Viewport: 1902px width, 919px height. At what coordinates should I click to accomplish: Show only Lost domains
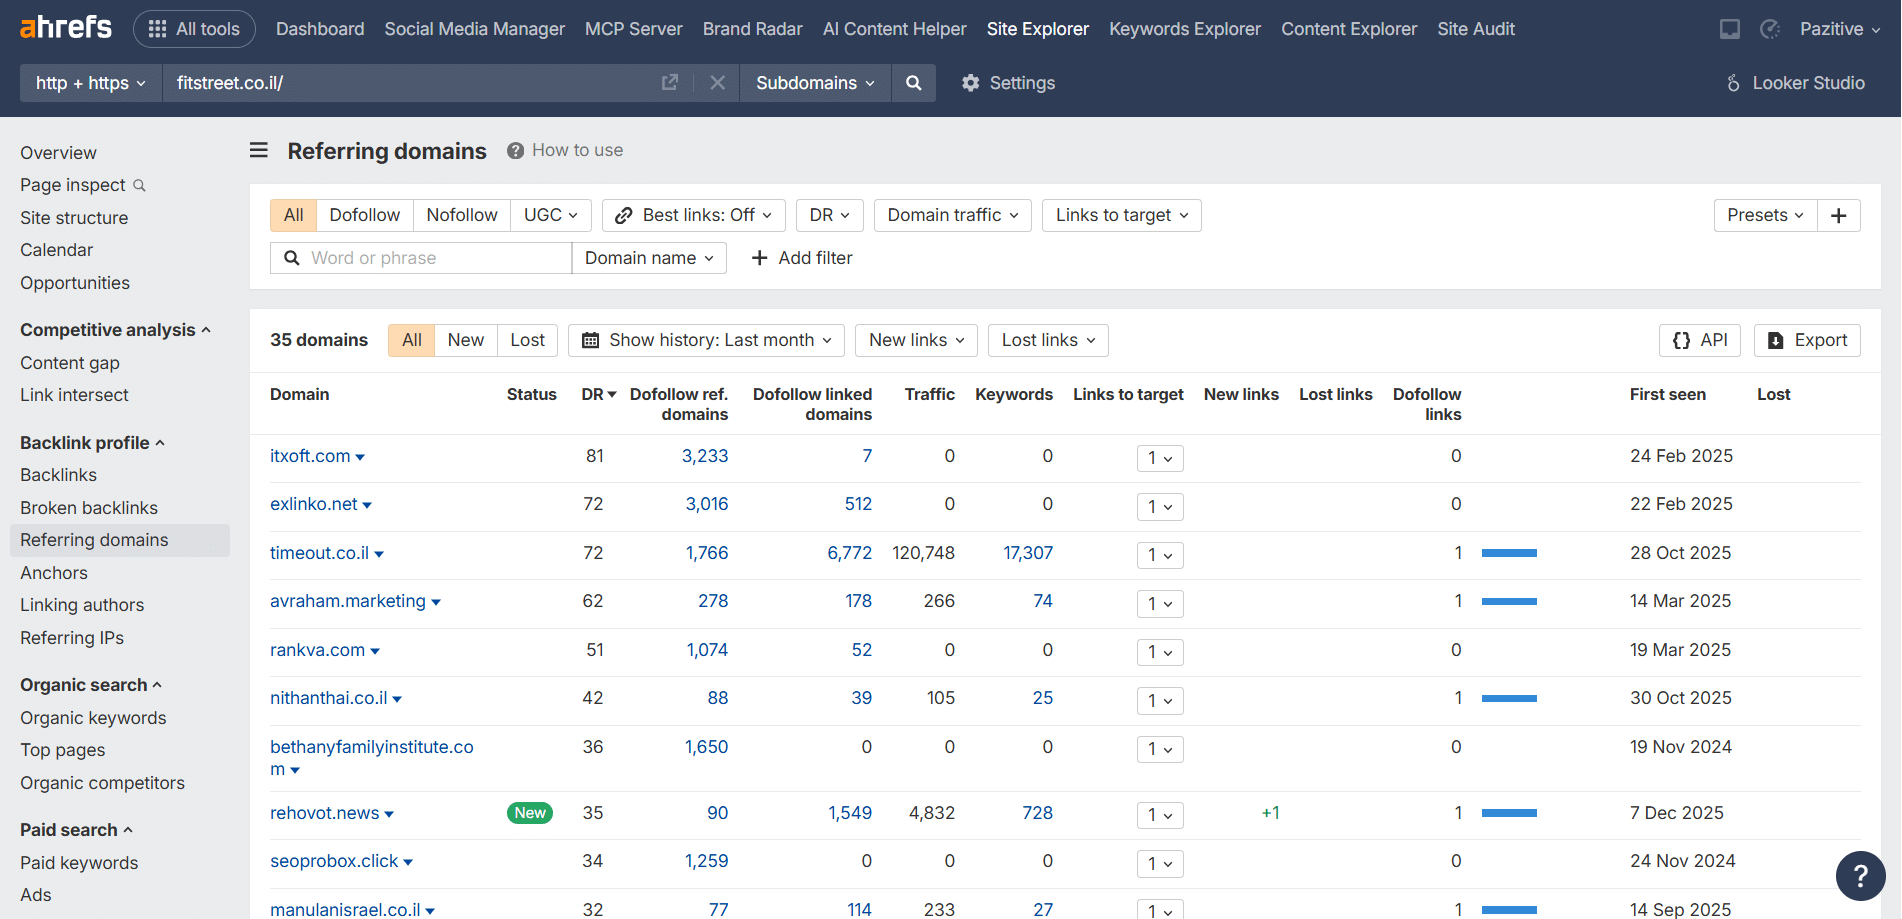(528, 340)
